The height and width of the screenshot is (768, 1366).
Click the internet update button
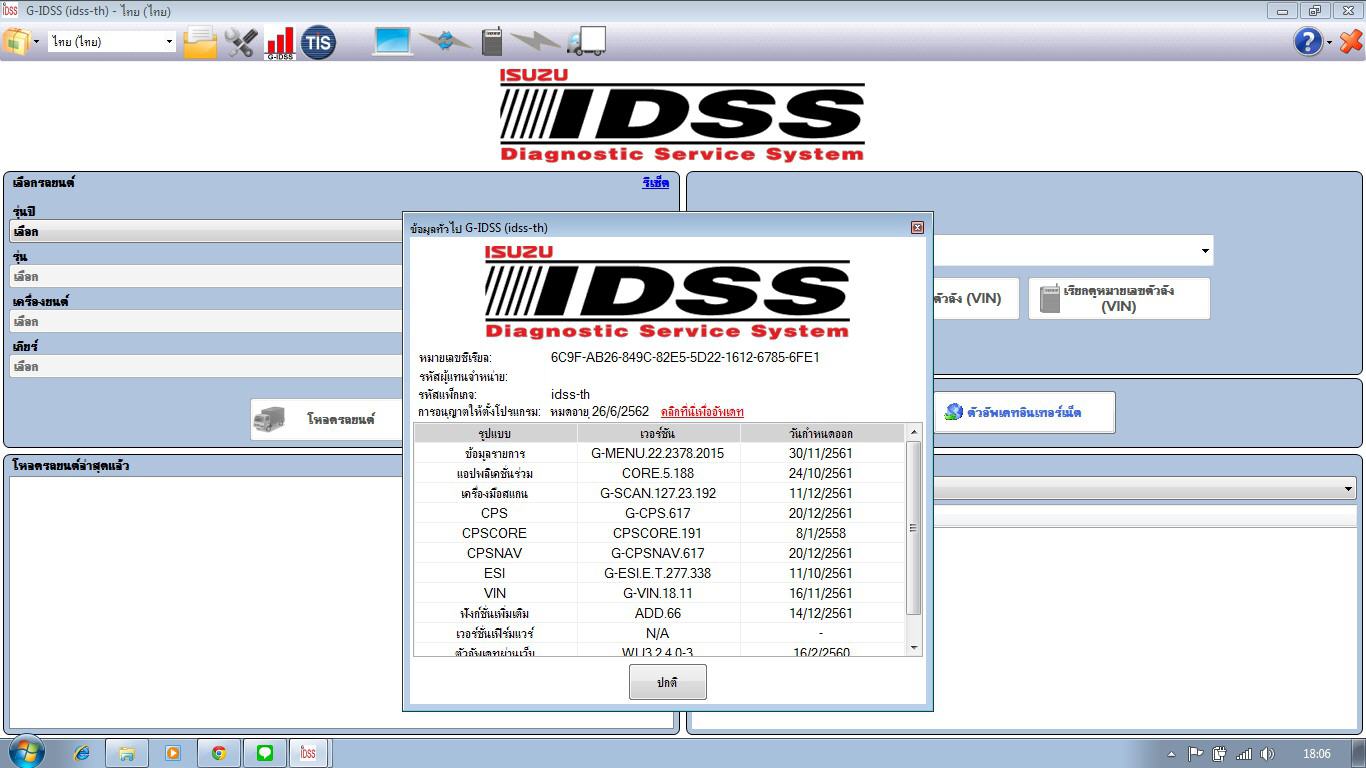1024,412
